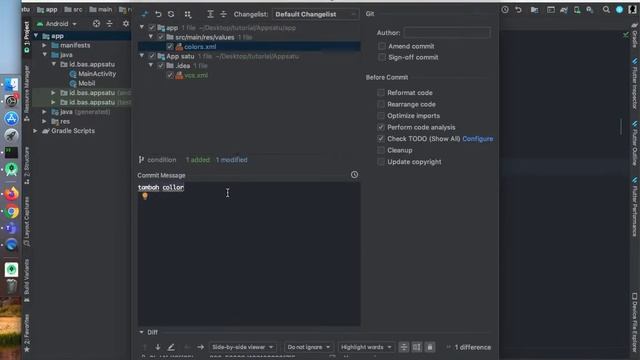Open Project Structure icon in main toolbar
The width and height of the screenshot is (640, 360).
534,9
